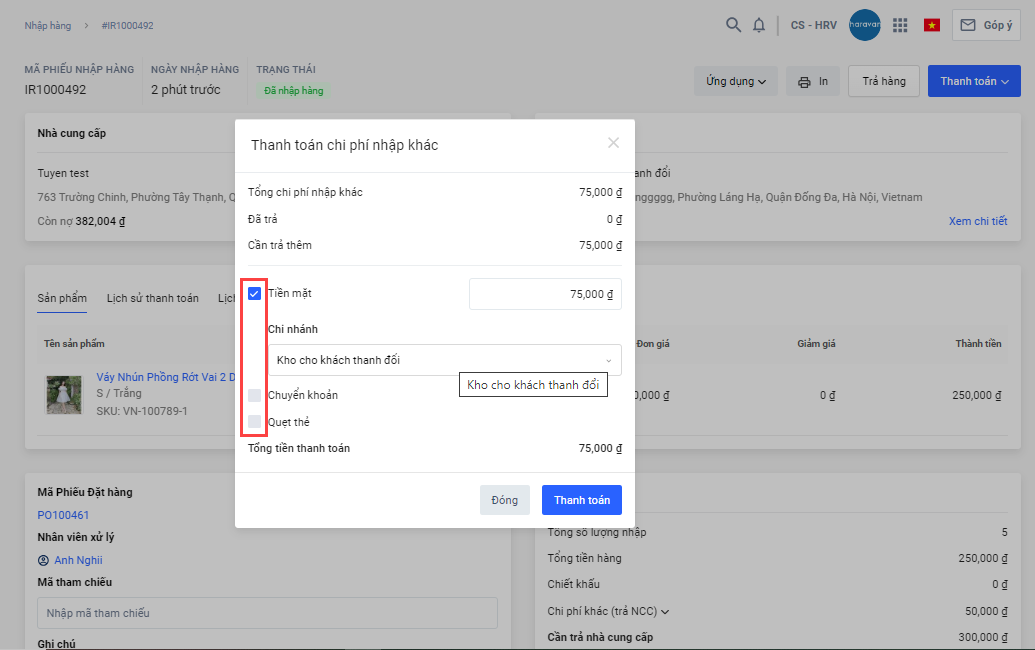Uncheck the Tiền mặt checkbox
The image size is (1035, 650).
pos(254,293)
